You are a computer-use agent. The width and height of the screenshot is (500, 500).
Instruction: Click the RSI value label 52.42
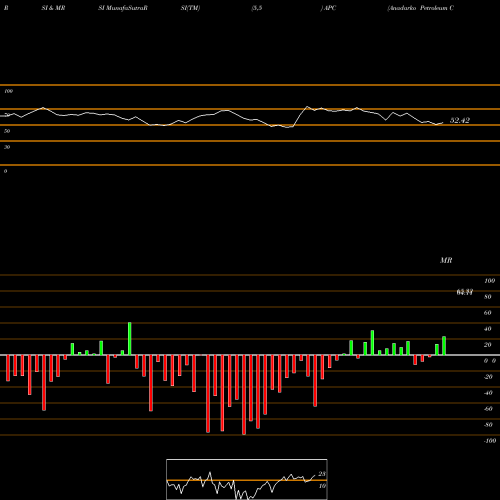click(460, 120)
